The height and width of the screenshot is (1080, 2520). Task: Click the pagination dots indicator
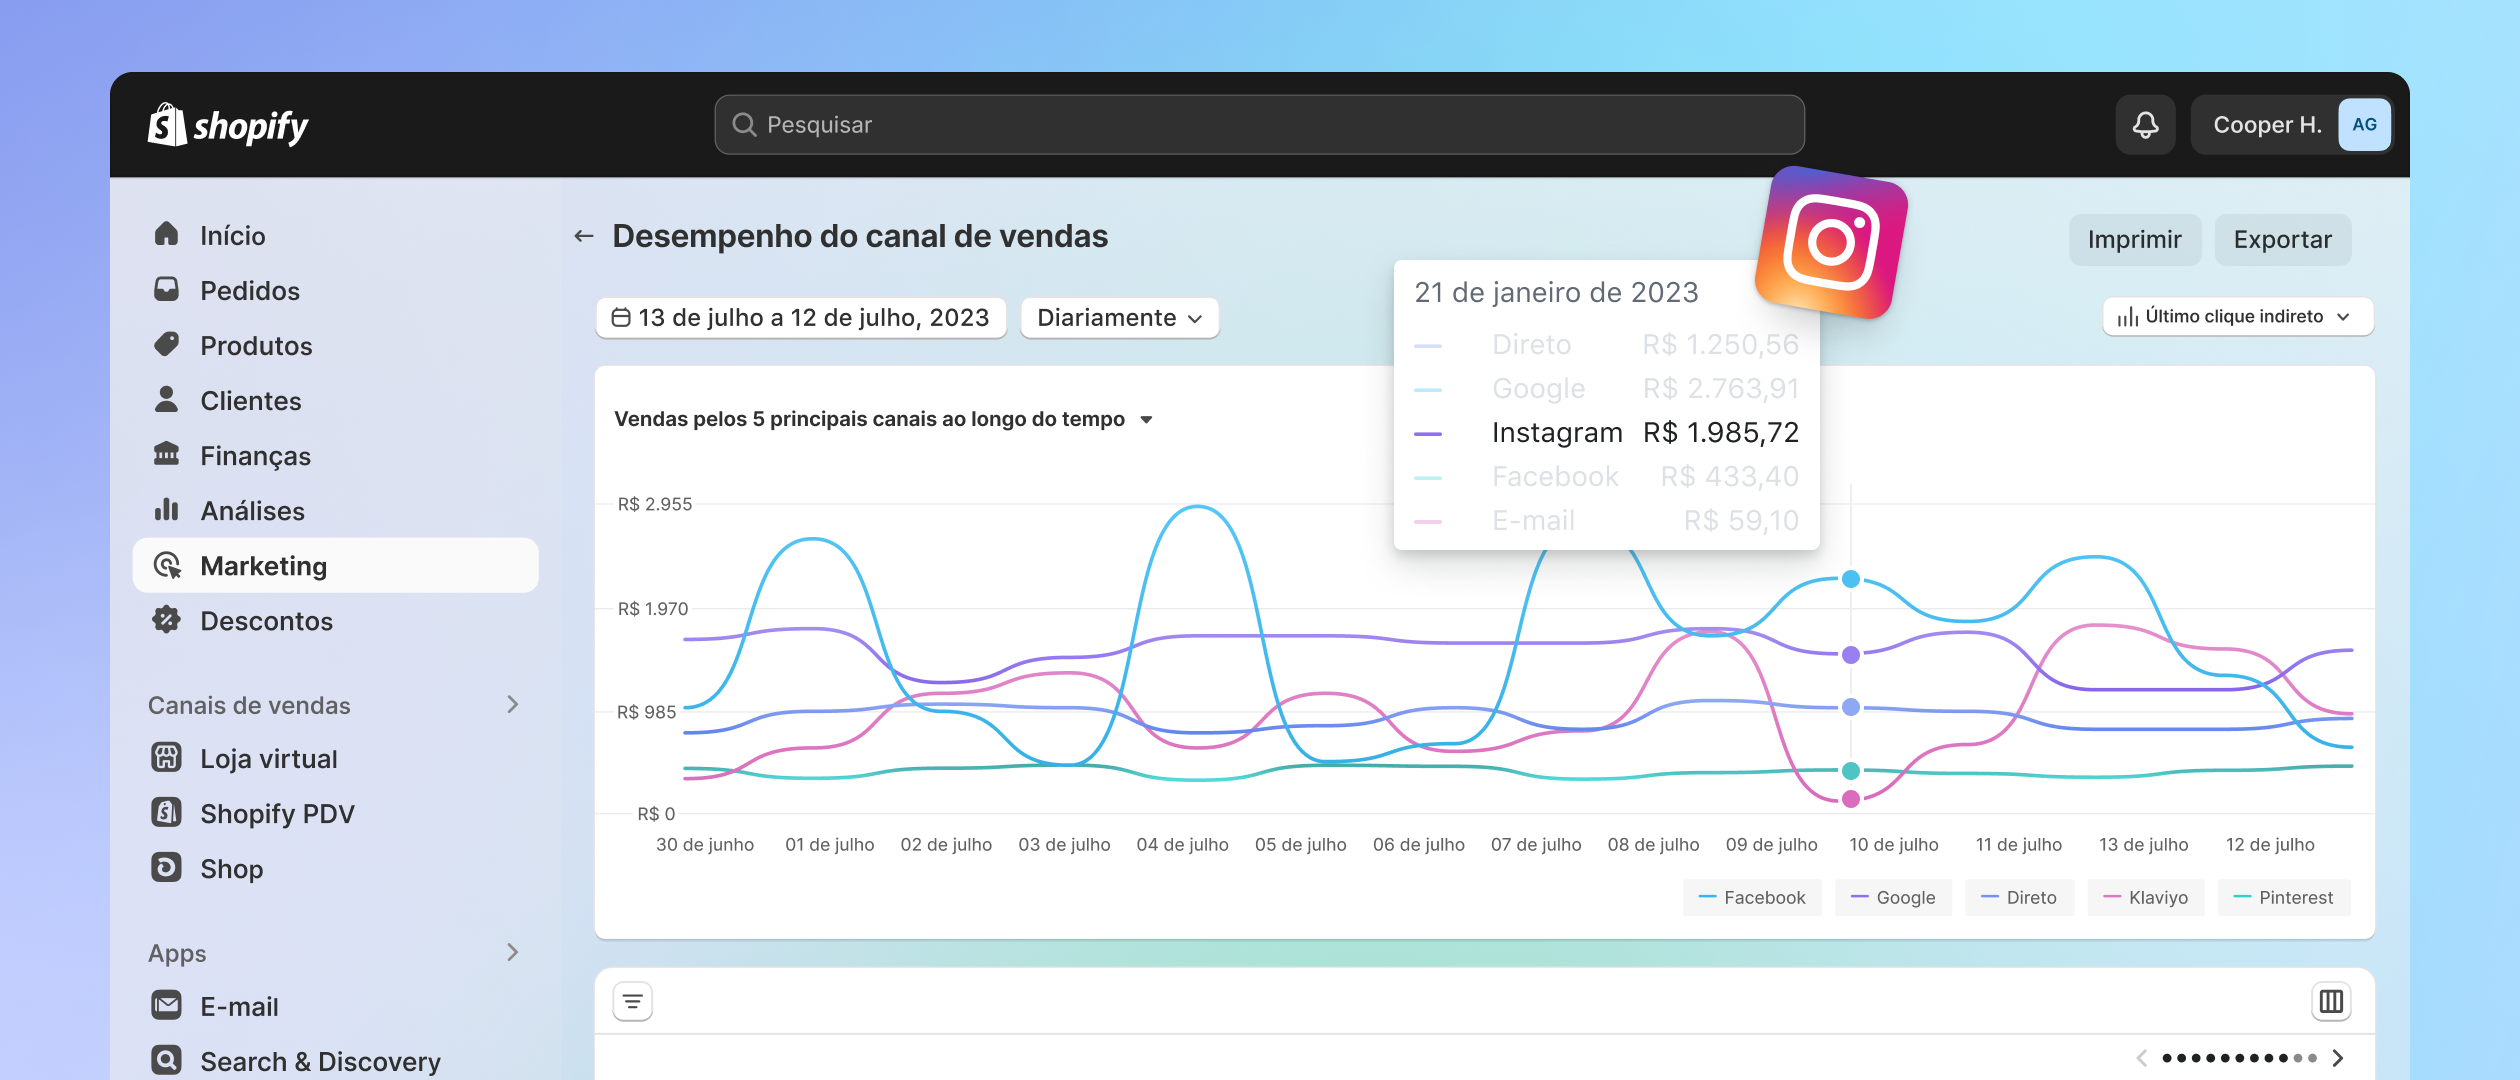point(2240,1058)
